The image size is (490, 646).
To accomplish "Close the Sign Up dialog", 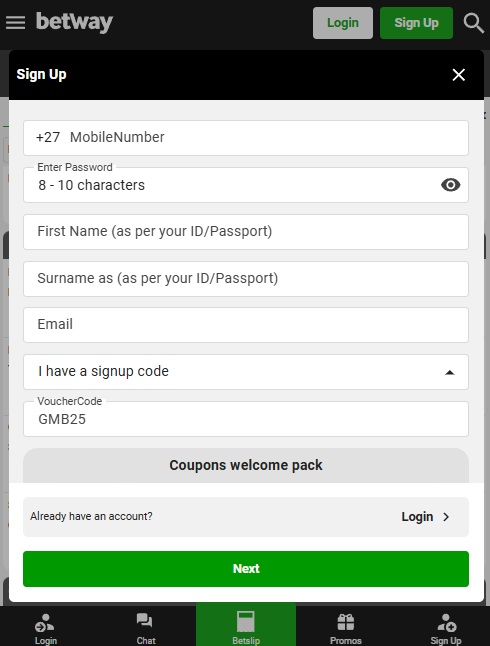I will click(x=458, y=75).
